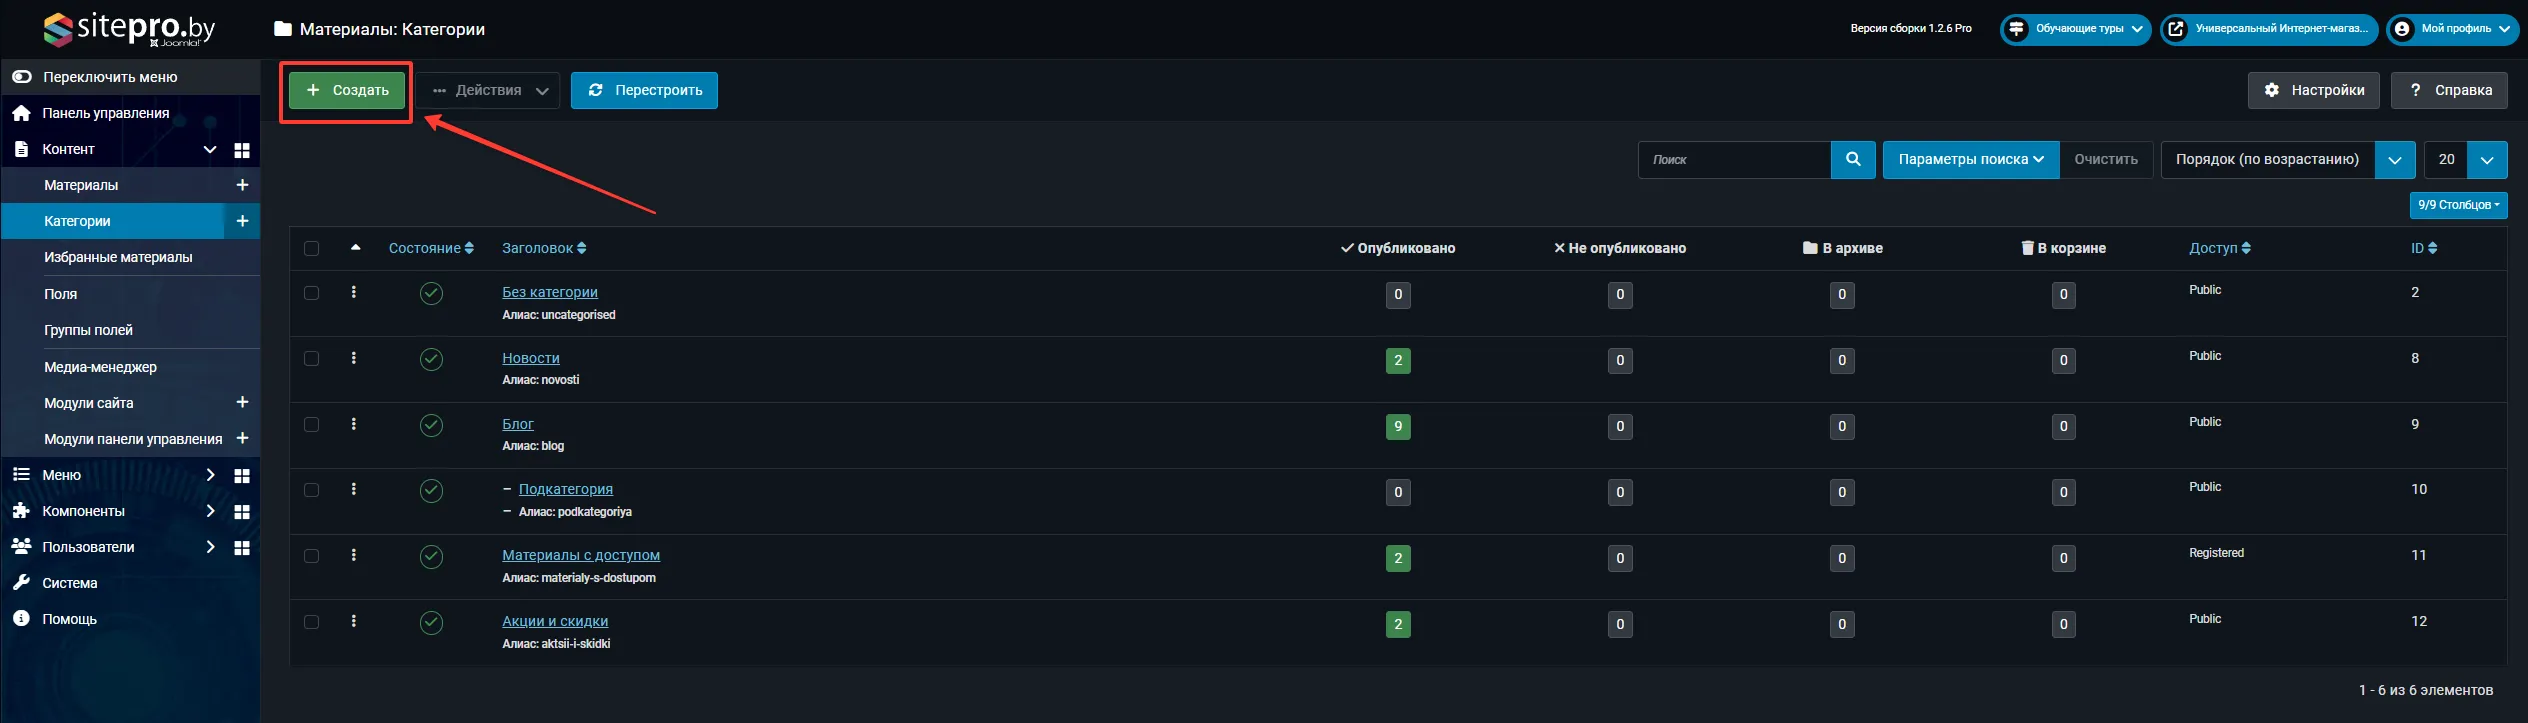This screenshot has height=723, width=2528.
Task: Go to Медиа-менеджер in sidebar
Action: [100, 367]
